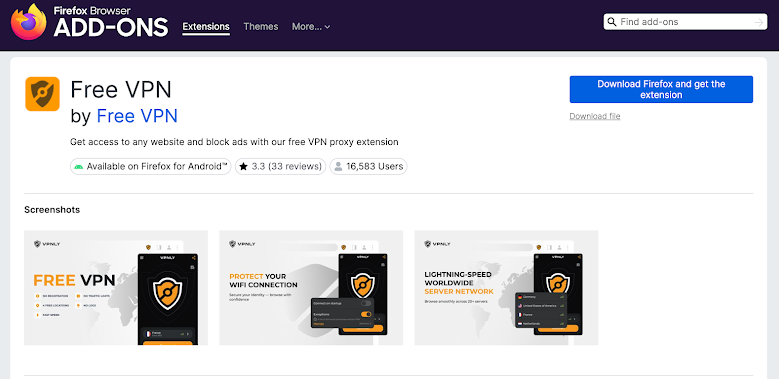
Task: Open the 3.3 (33 reviews) rating badge
Action: 281,166
